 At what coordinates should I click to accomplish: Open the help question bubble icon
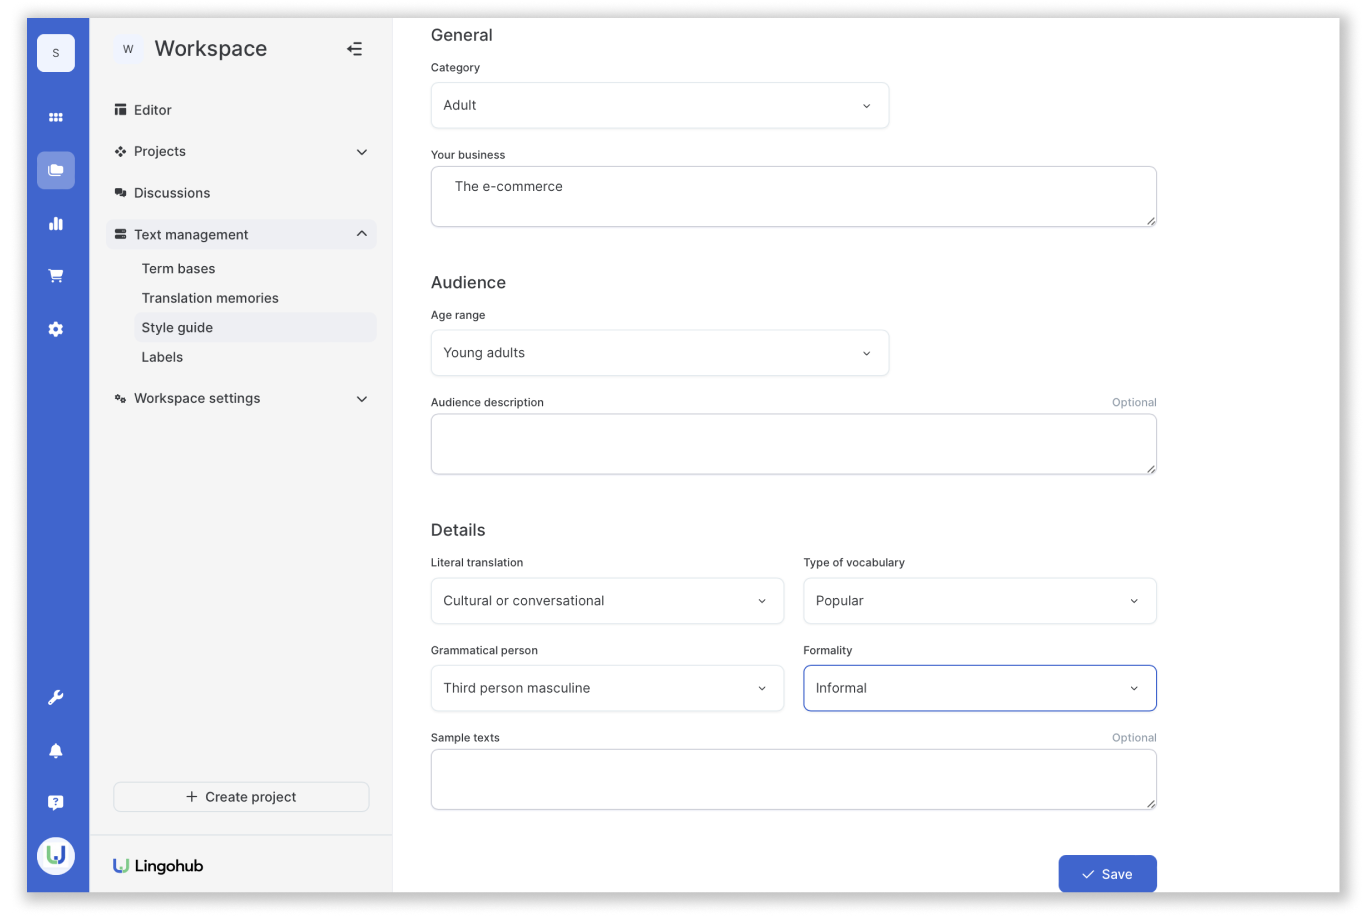pos(56,803)
